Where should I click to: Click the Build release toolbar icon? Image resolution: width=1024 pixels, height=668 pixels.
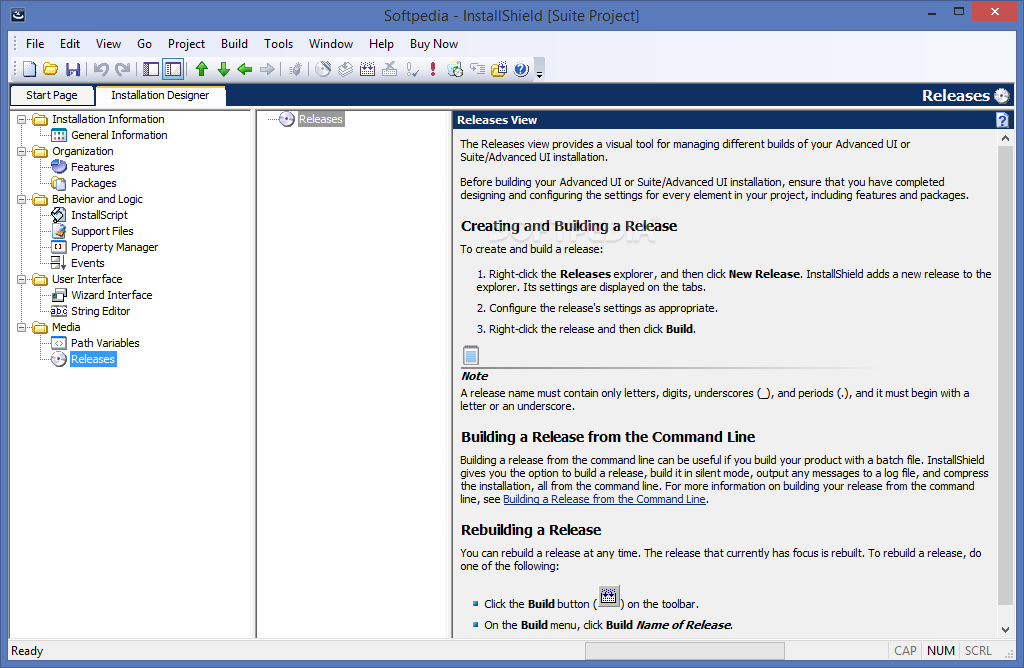(x=368, y=69)
